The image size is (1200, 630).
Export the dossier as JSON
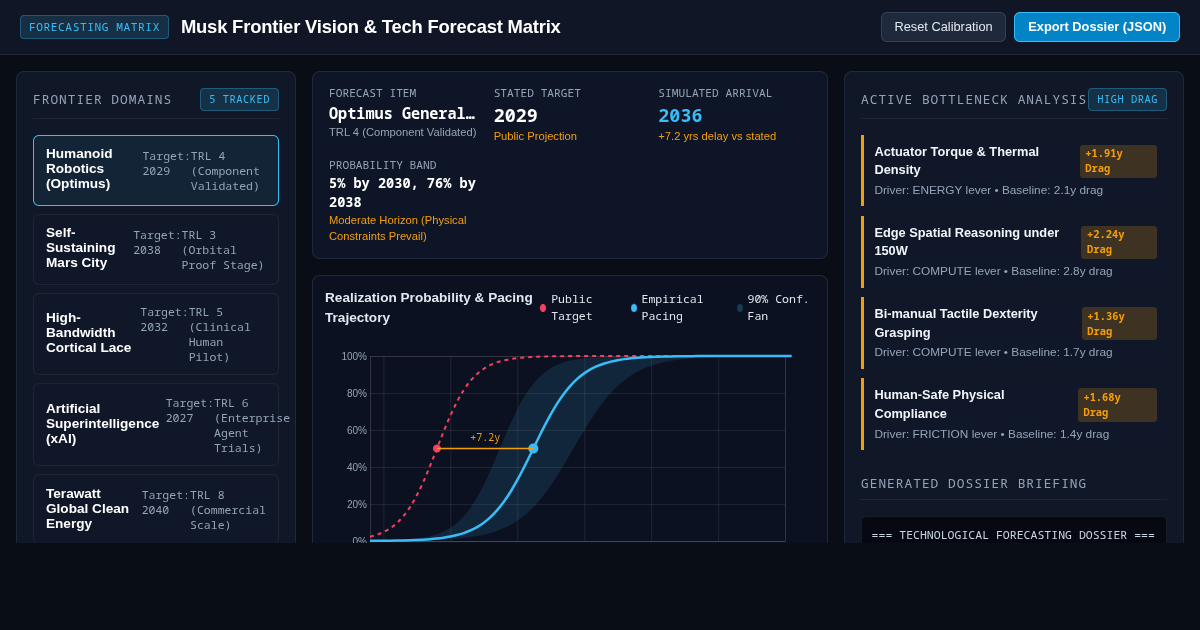(1097, 27)
